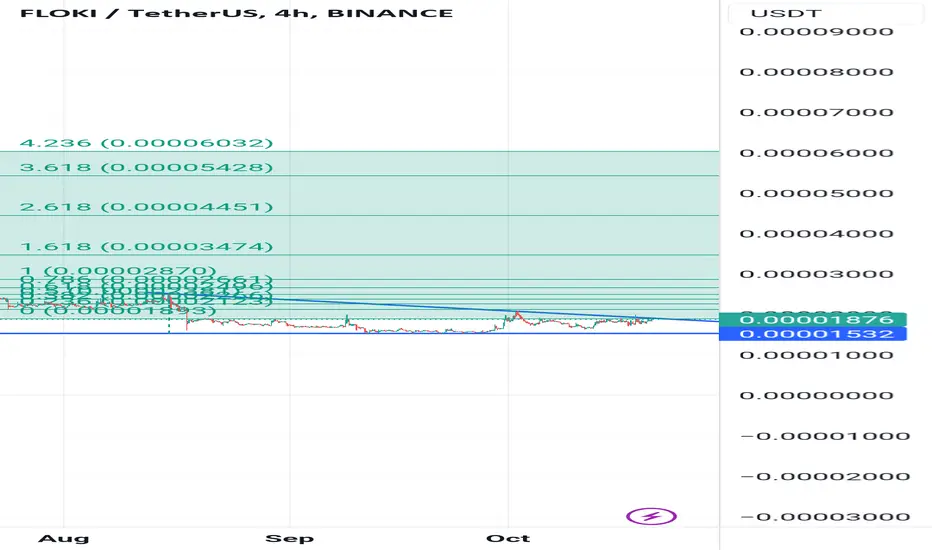Click the 0.00006000 price axis label

coord(817,153)
